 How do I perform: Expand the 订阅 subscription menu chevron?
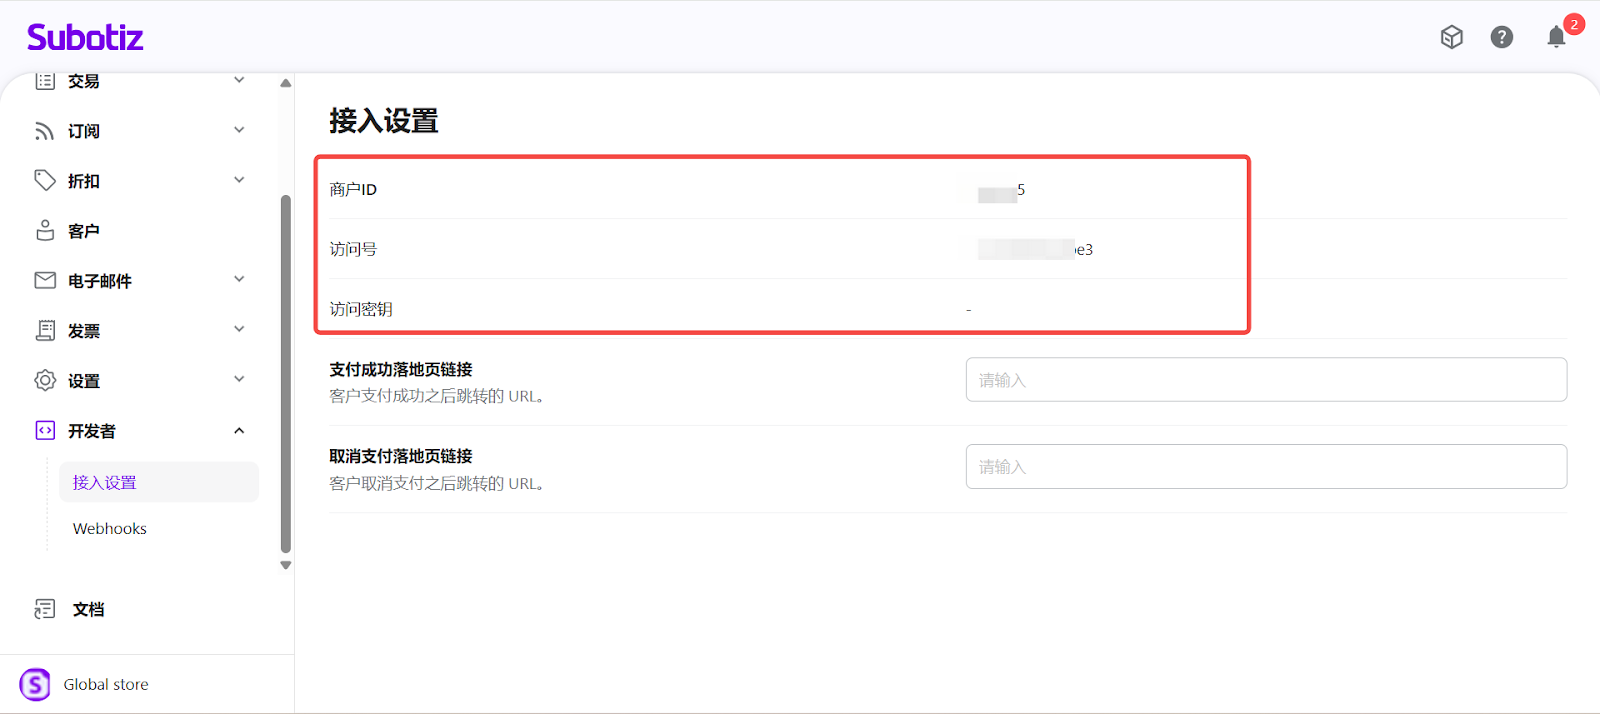239,130
